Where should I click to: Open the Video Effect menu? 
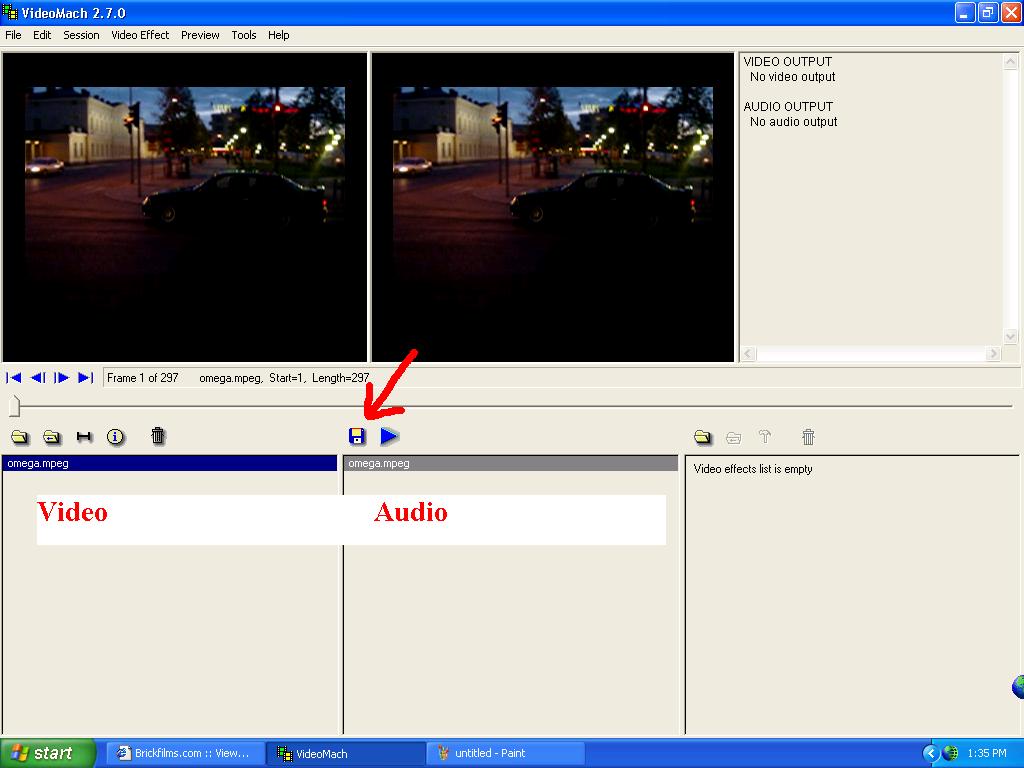coord(140,35)
